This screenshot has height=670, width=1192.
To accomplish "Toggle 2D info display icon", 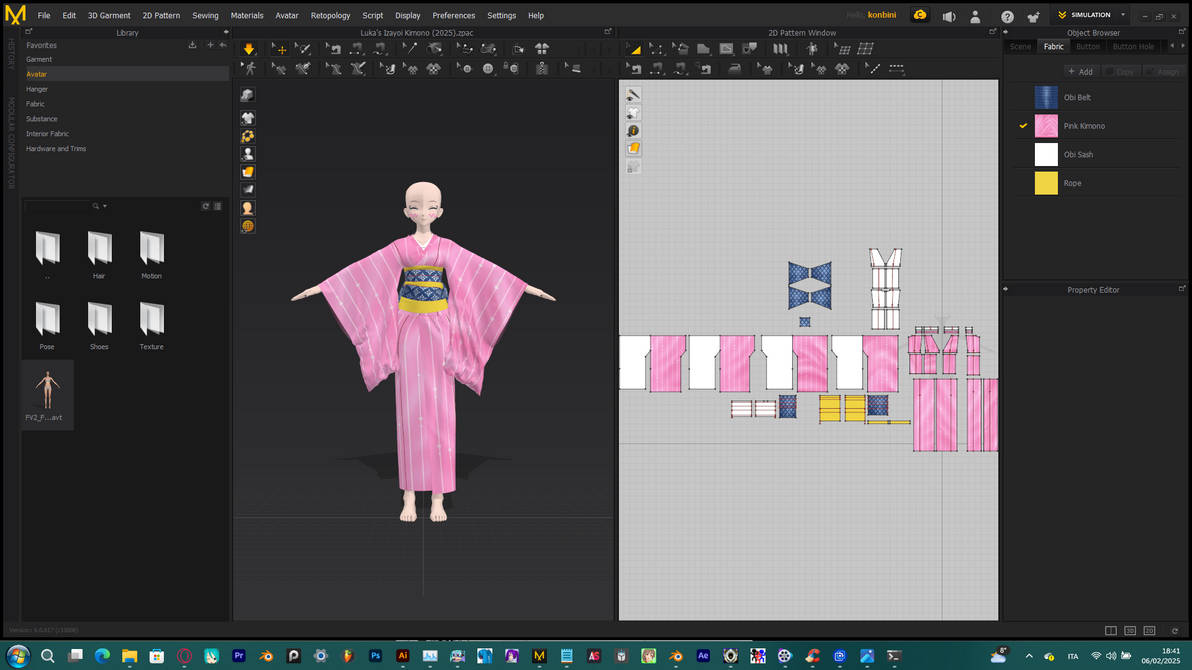I will (632, 131).
